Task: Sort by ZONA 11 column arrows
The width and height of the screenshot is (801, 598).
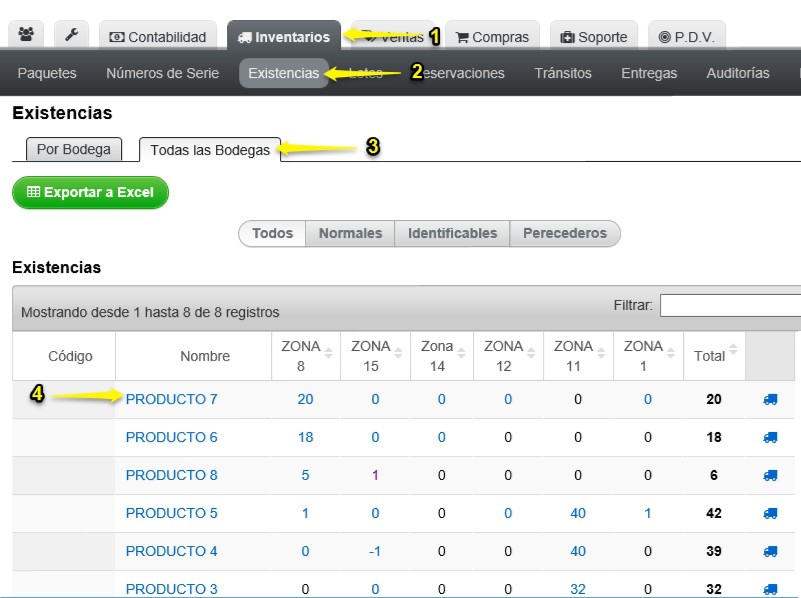Action: [x=601, y=352]
